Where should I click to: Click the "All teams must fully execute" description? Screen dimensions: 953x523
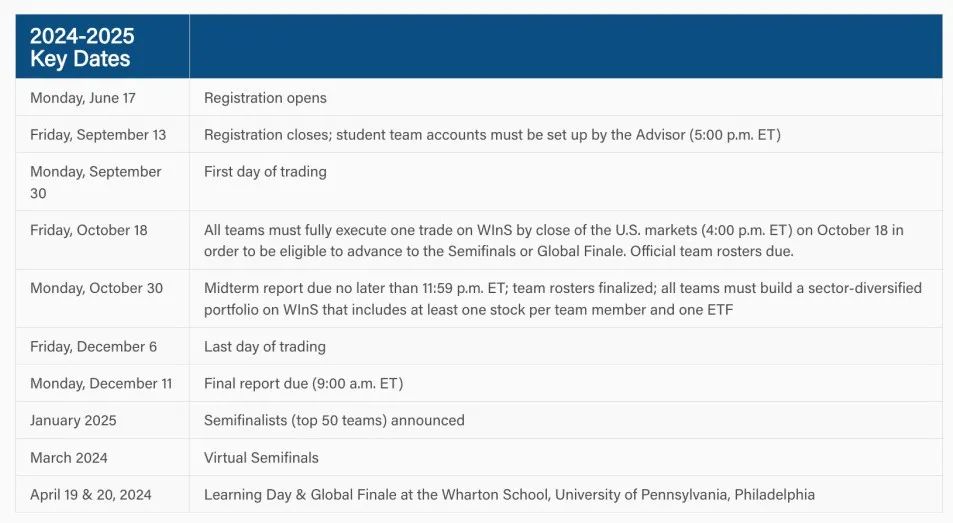pos(553,239)
